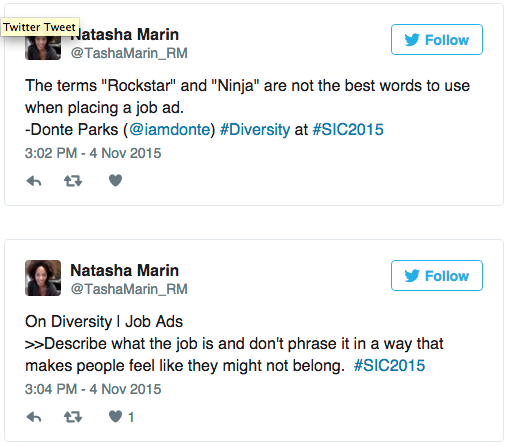Open the #Diversity hashtag link
The width and height of the screenshot is (509, 446).
(255, 130)
